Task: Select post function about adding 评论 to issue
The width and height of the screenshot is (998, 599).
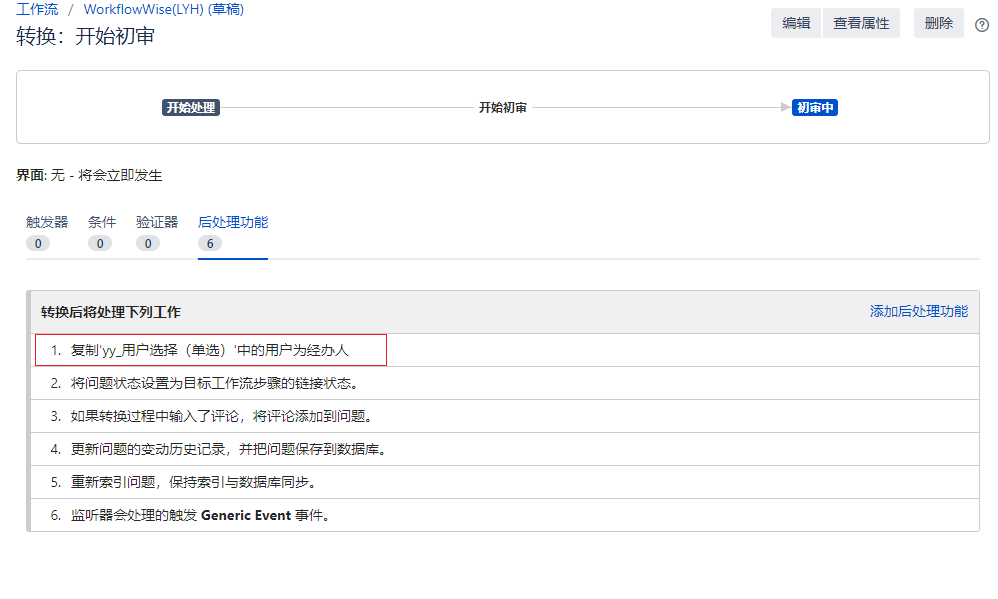Action: tap(225, 416)
